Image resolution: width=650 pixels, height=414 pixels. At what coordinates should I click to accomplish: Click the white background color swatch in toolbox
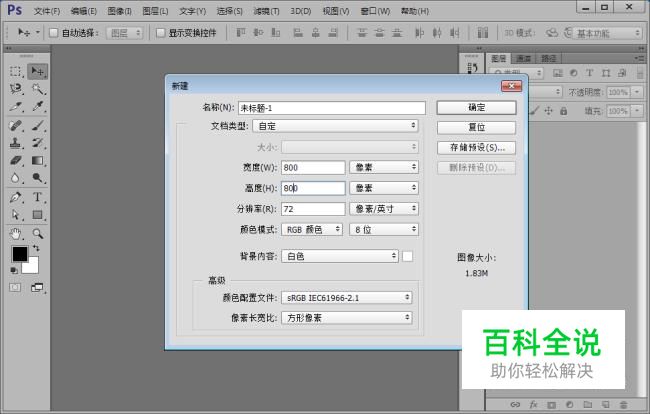coord(32,267)
